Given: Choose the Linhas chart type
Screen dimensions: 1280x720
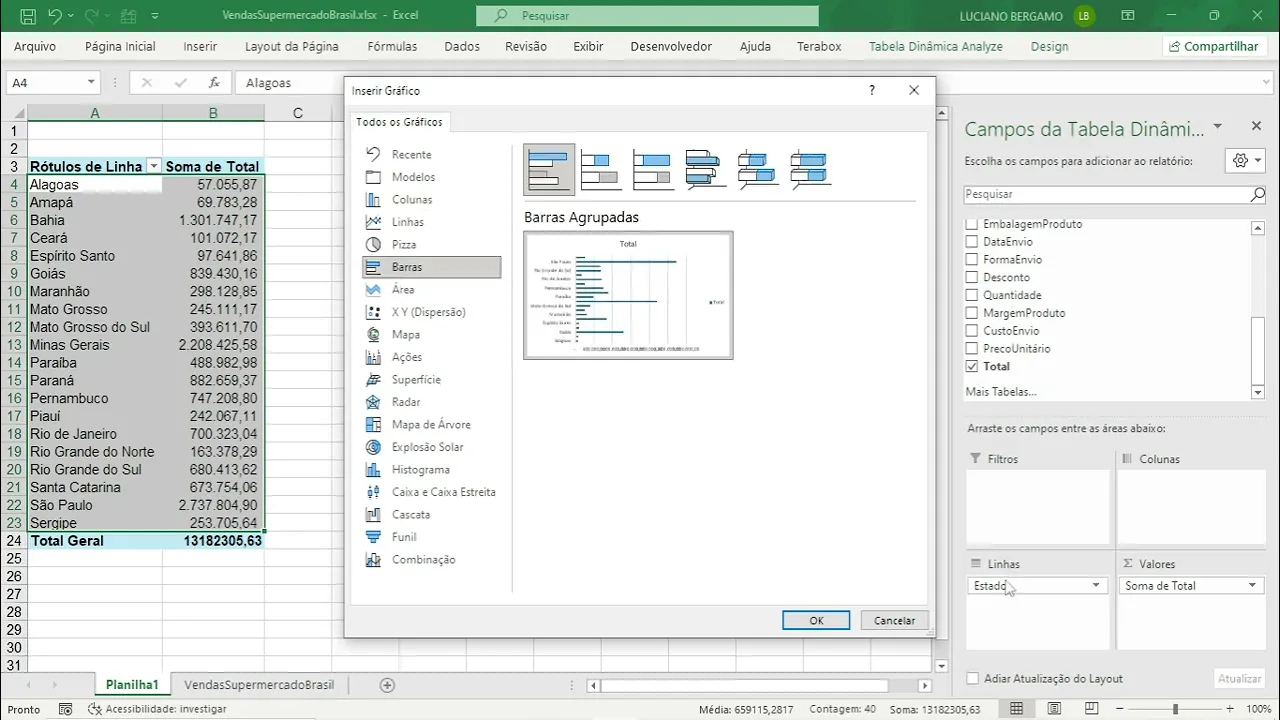Looking at the screenshot, I should pyautogui.click(x=431, y=222).
